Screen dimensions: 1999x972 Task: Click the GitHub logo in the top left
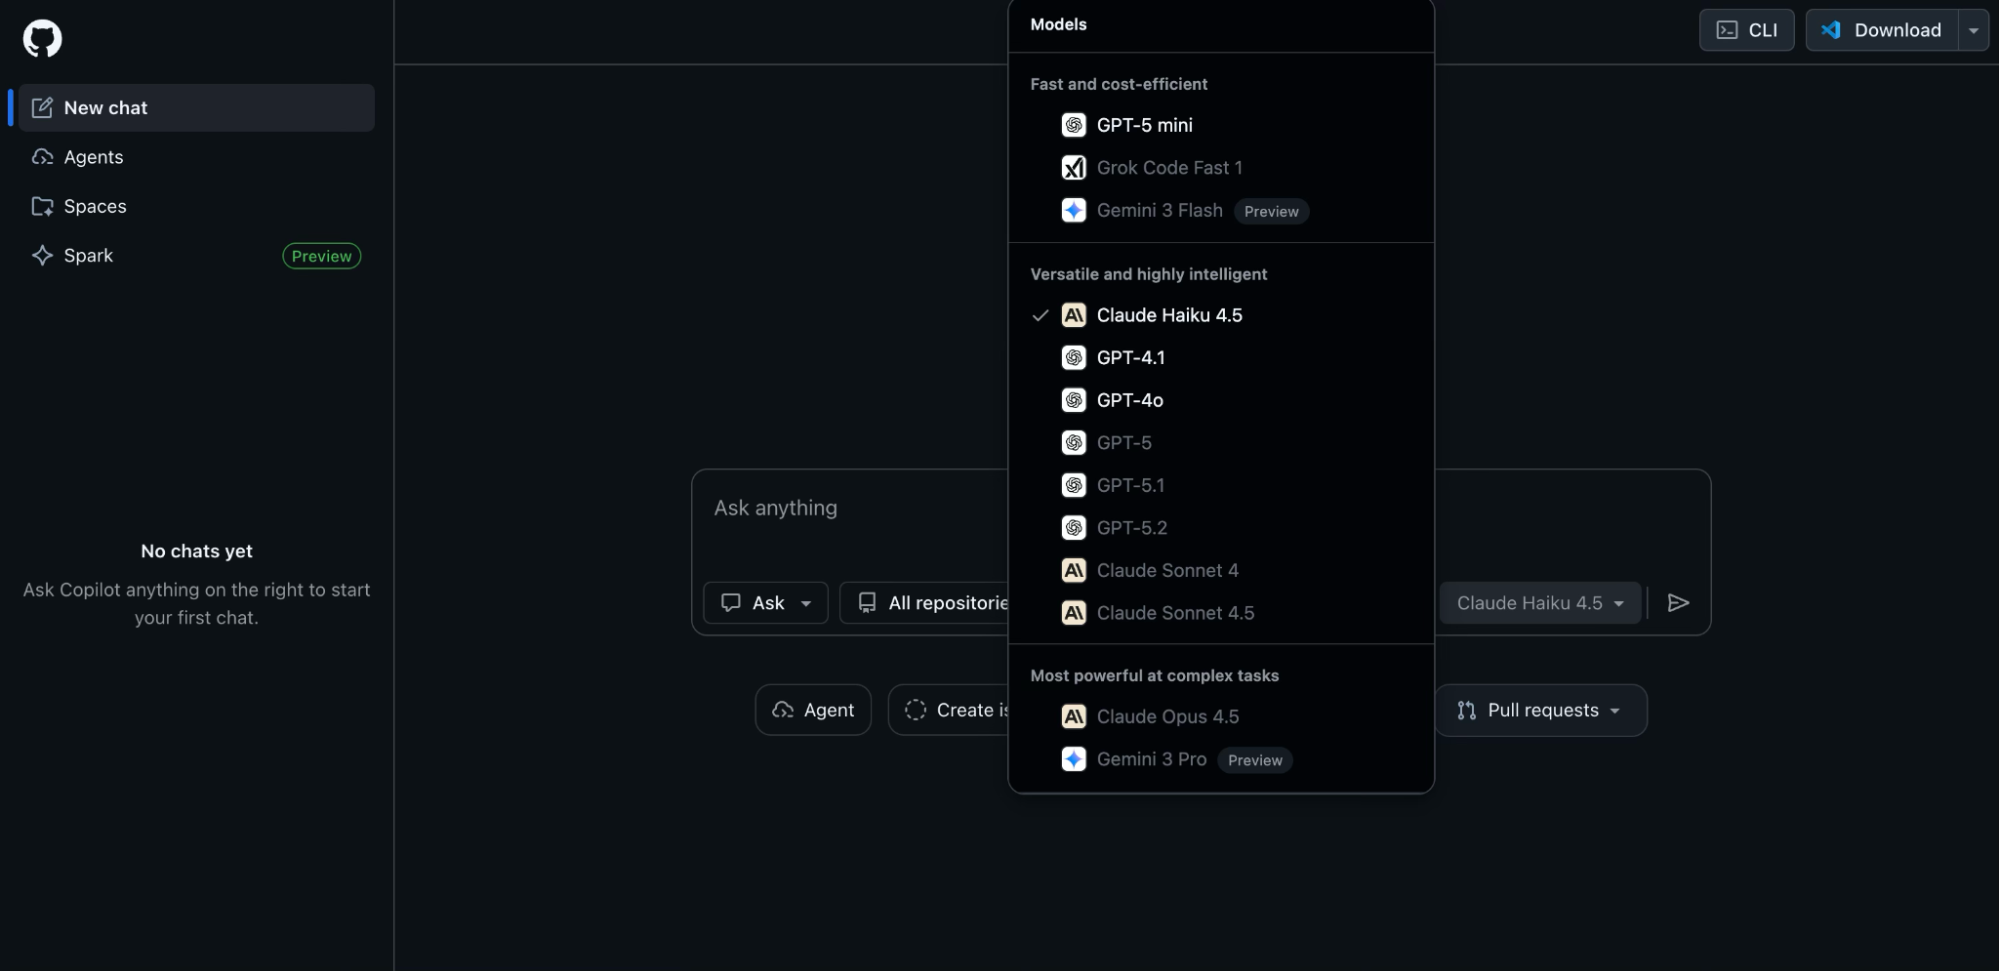point(40,37)
